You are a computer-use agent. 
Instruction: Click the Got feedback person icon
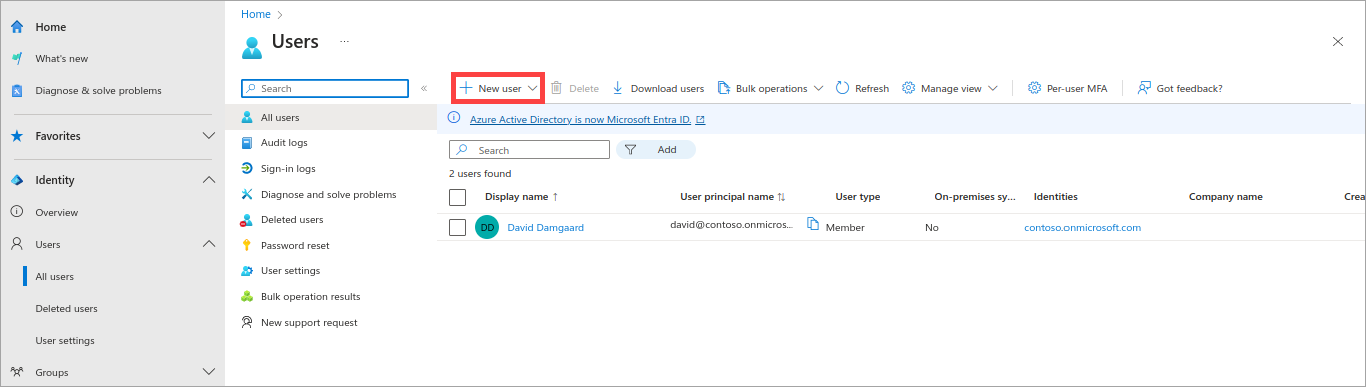(x=1144, y=88)
